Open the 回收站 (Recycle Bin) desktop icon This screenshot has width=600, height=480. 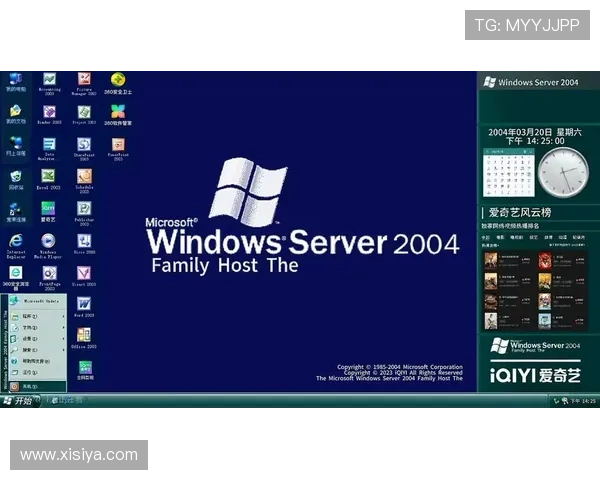[x=16, y=180]
